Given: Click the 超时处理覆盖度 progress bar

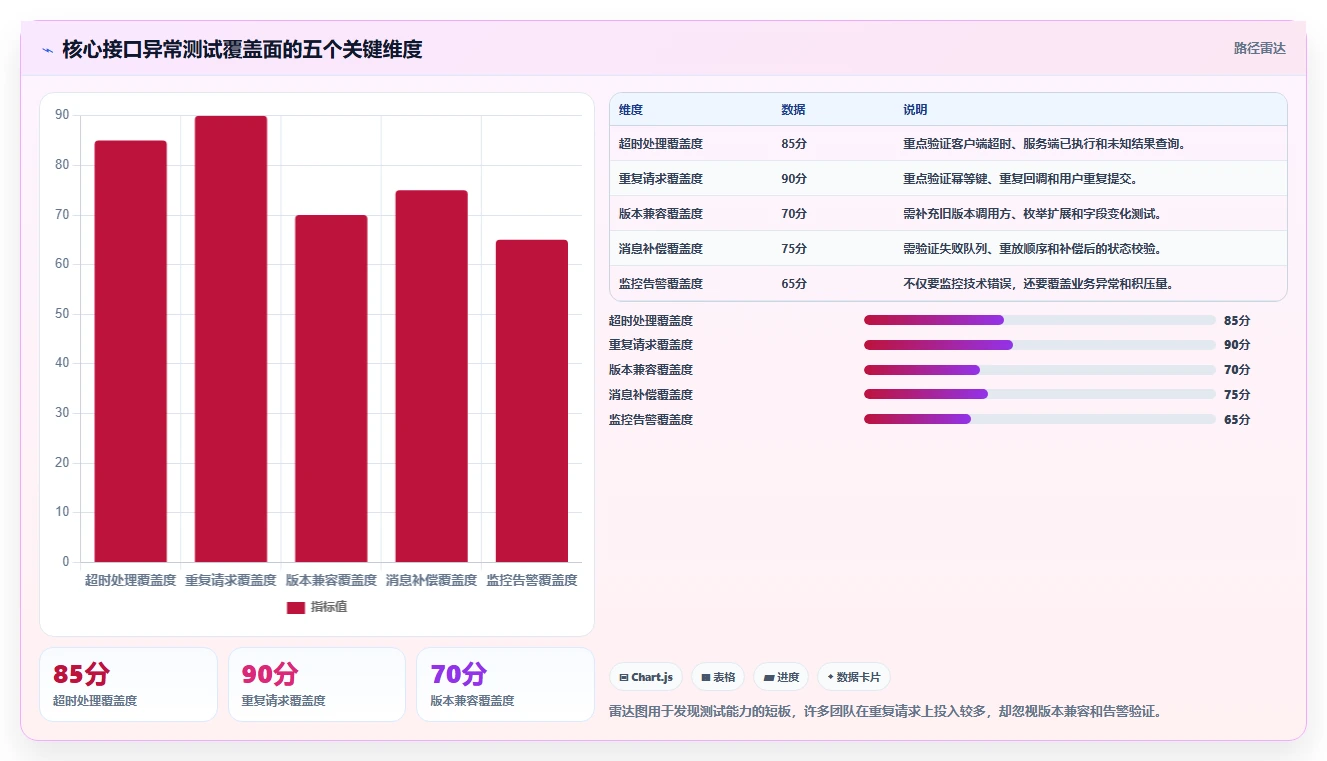Looking at the screenshot, I should click(x=1040, y=320).
